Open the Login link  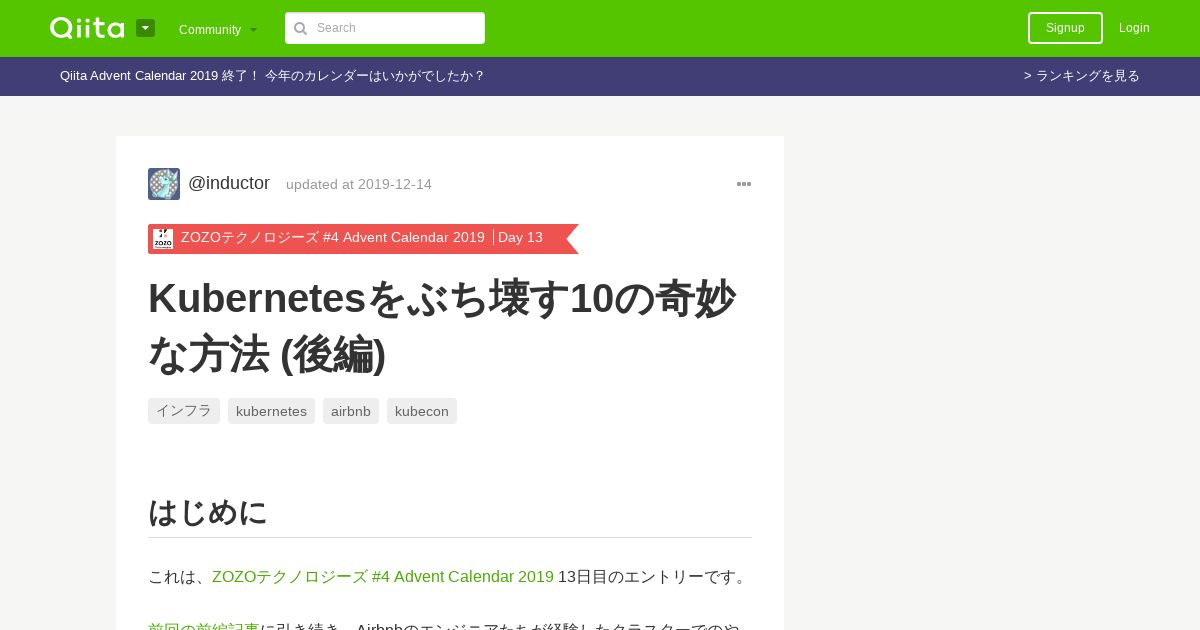[x=1134, y=28]
